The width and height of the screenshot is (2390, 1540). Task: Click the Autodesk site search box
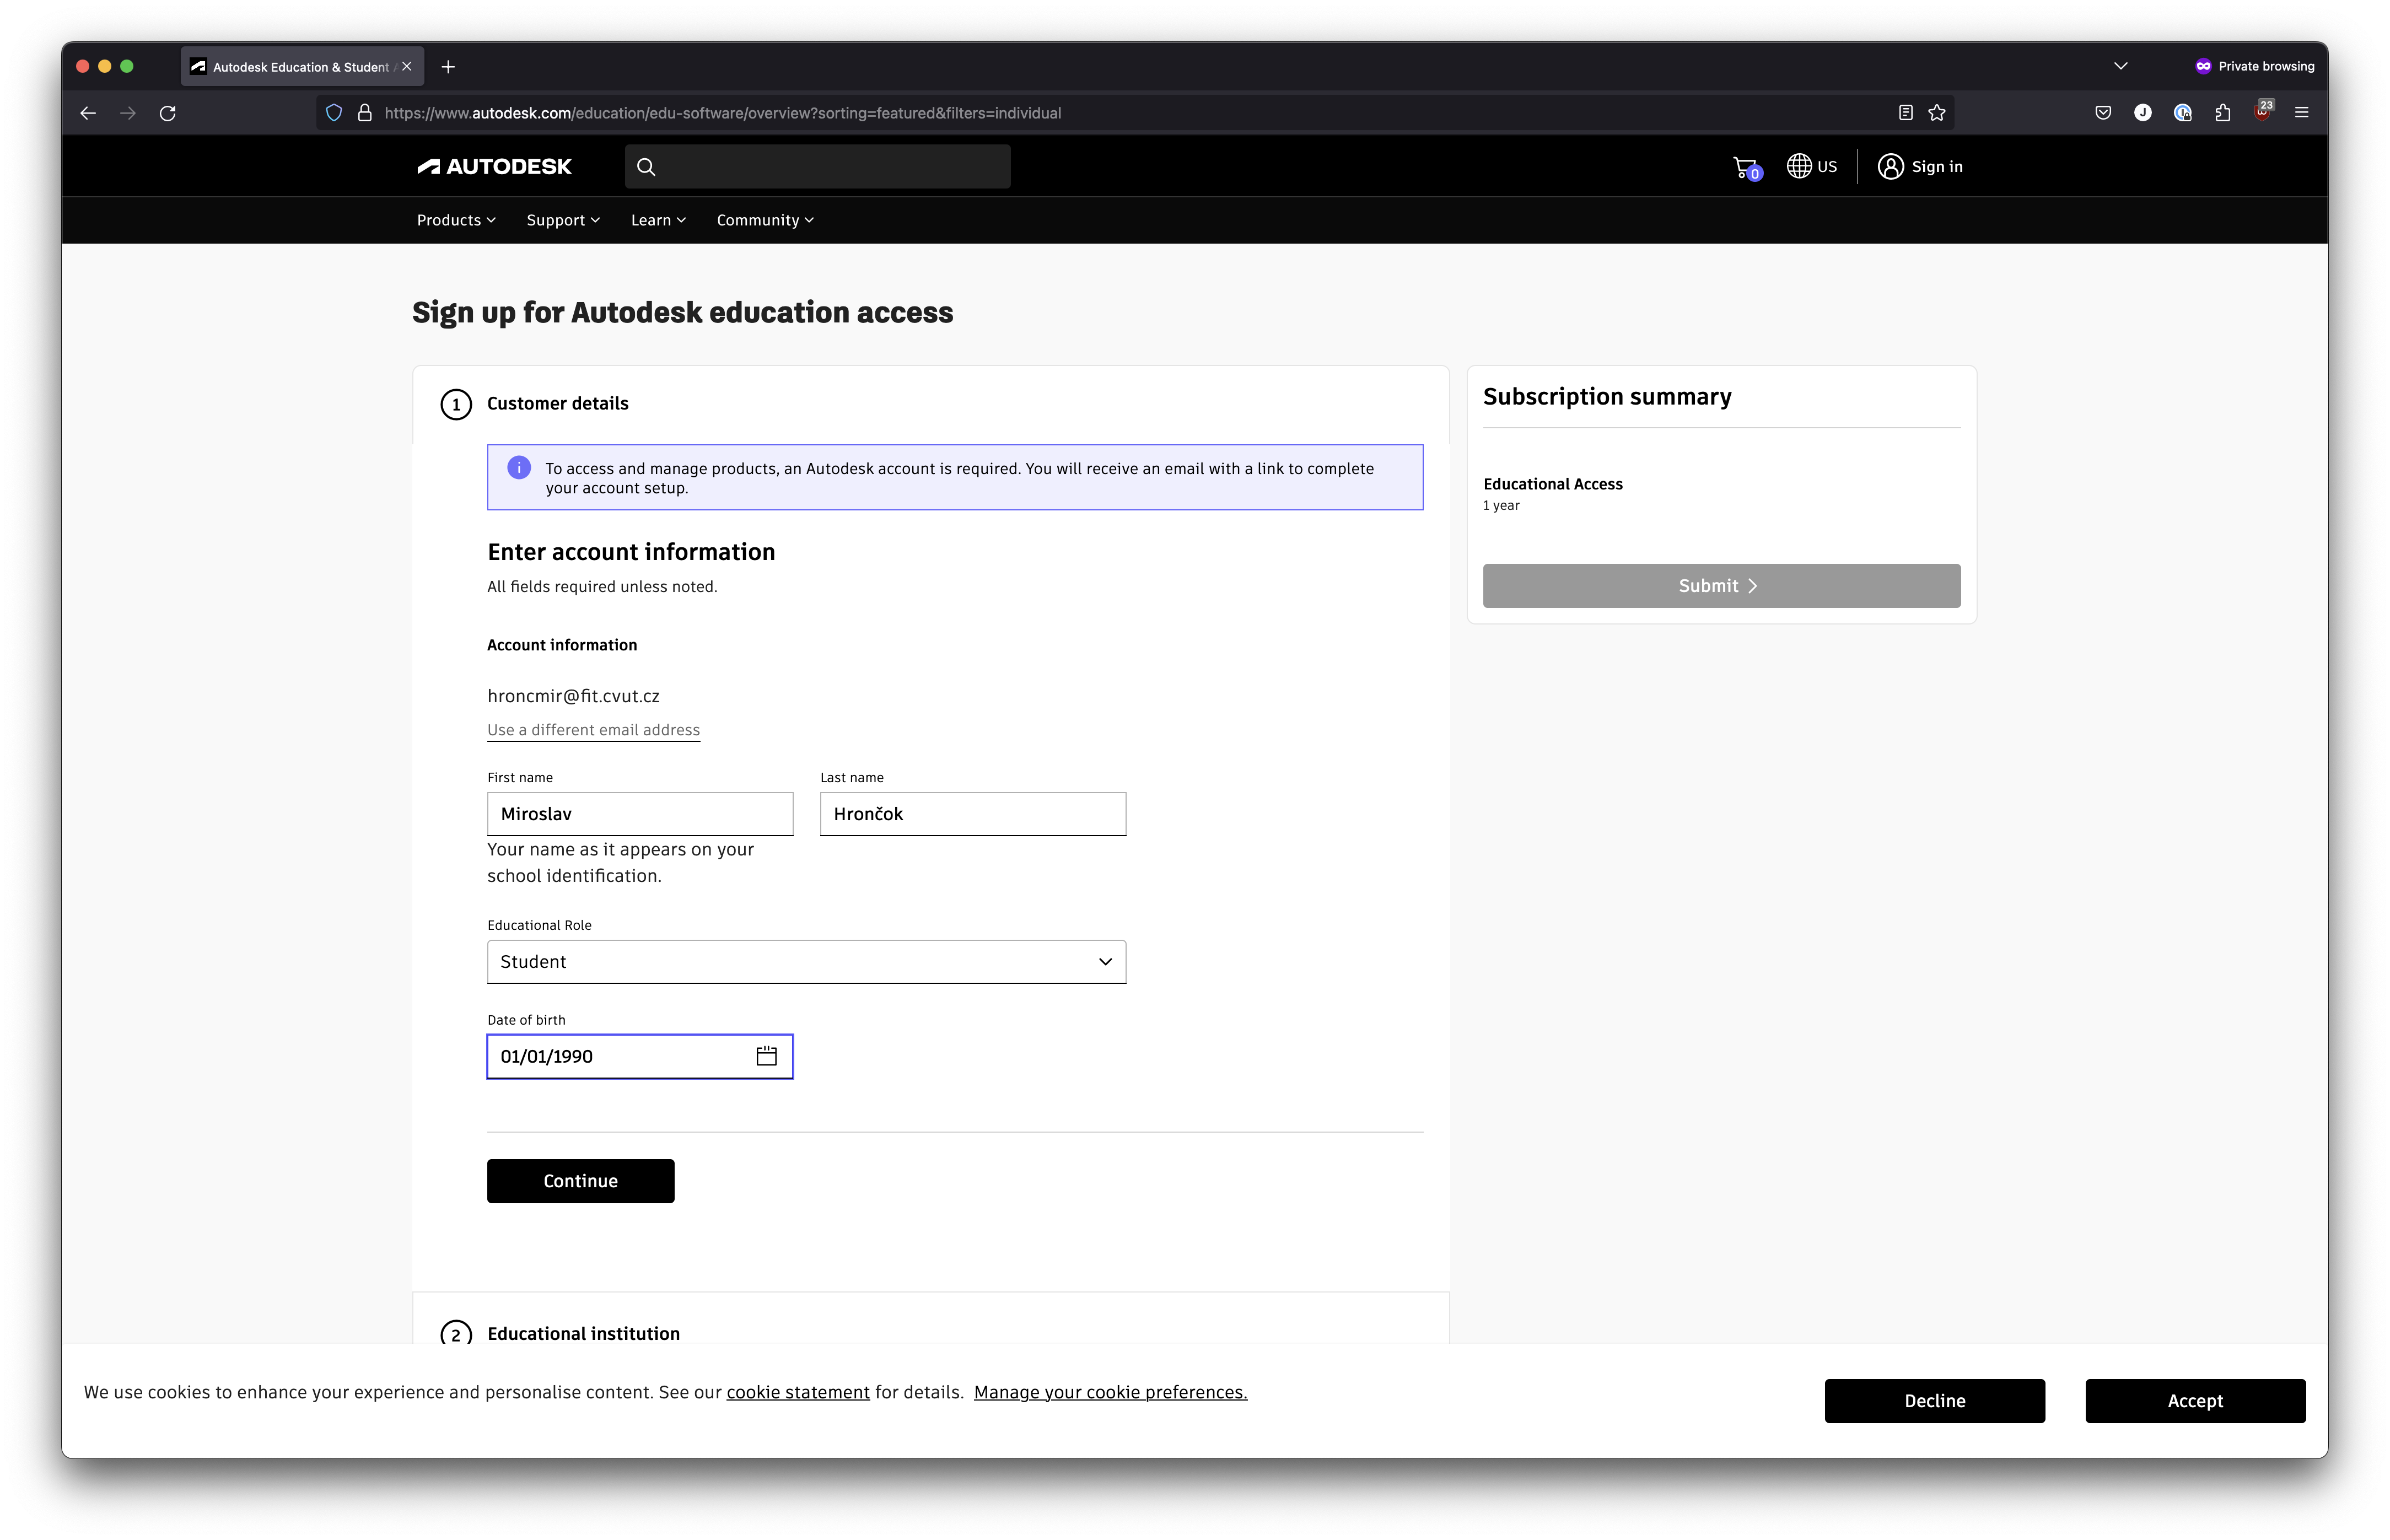tap(817, 167)
